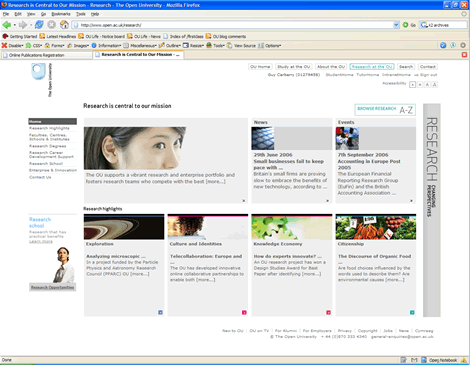Viewport: 470px width, 365px height.
Task: Open the Outline developer toolbar menu
Action: click(x=170, y=45)
